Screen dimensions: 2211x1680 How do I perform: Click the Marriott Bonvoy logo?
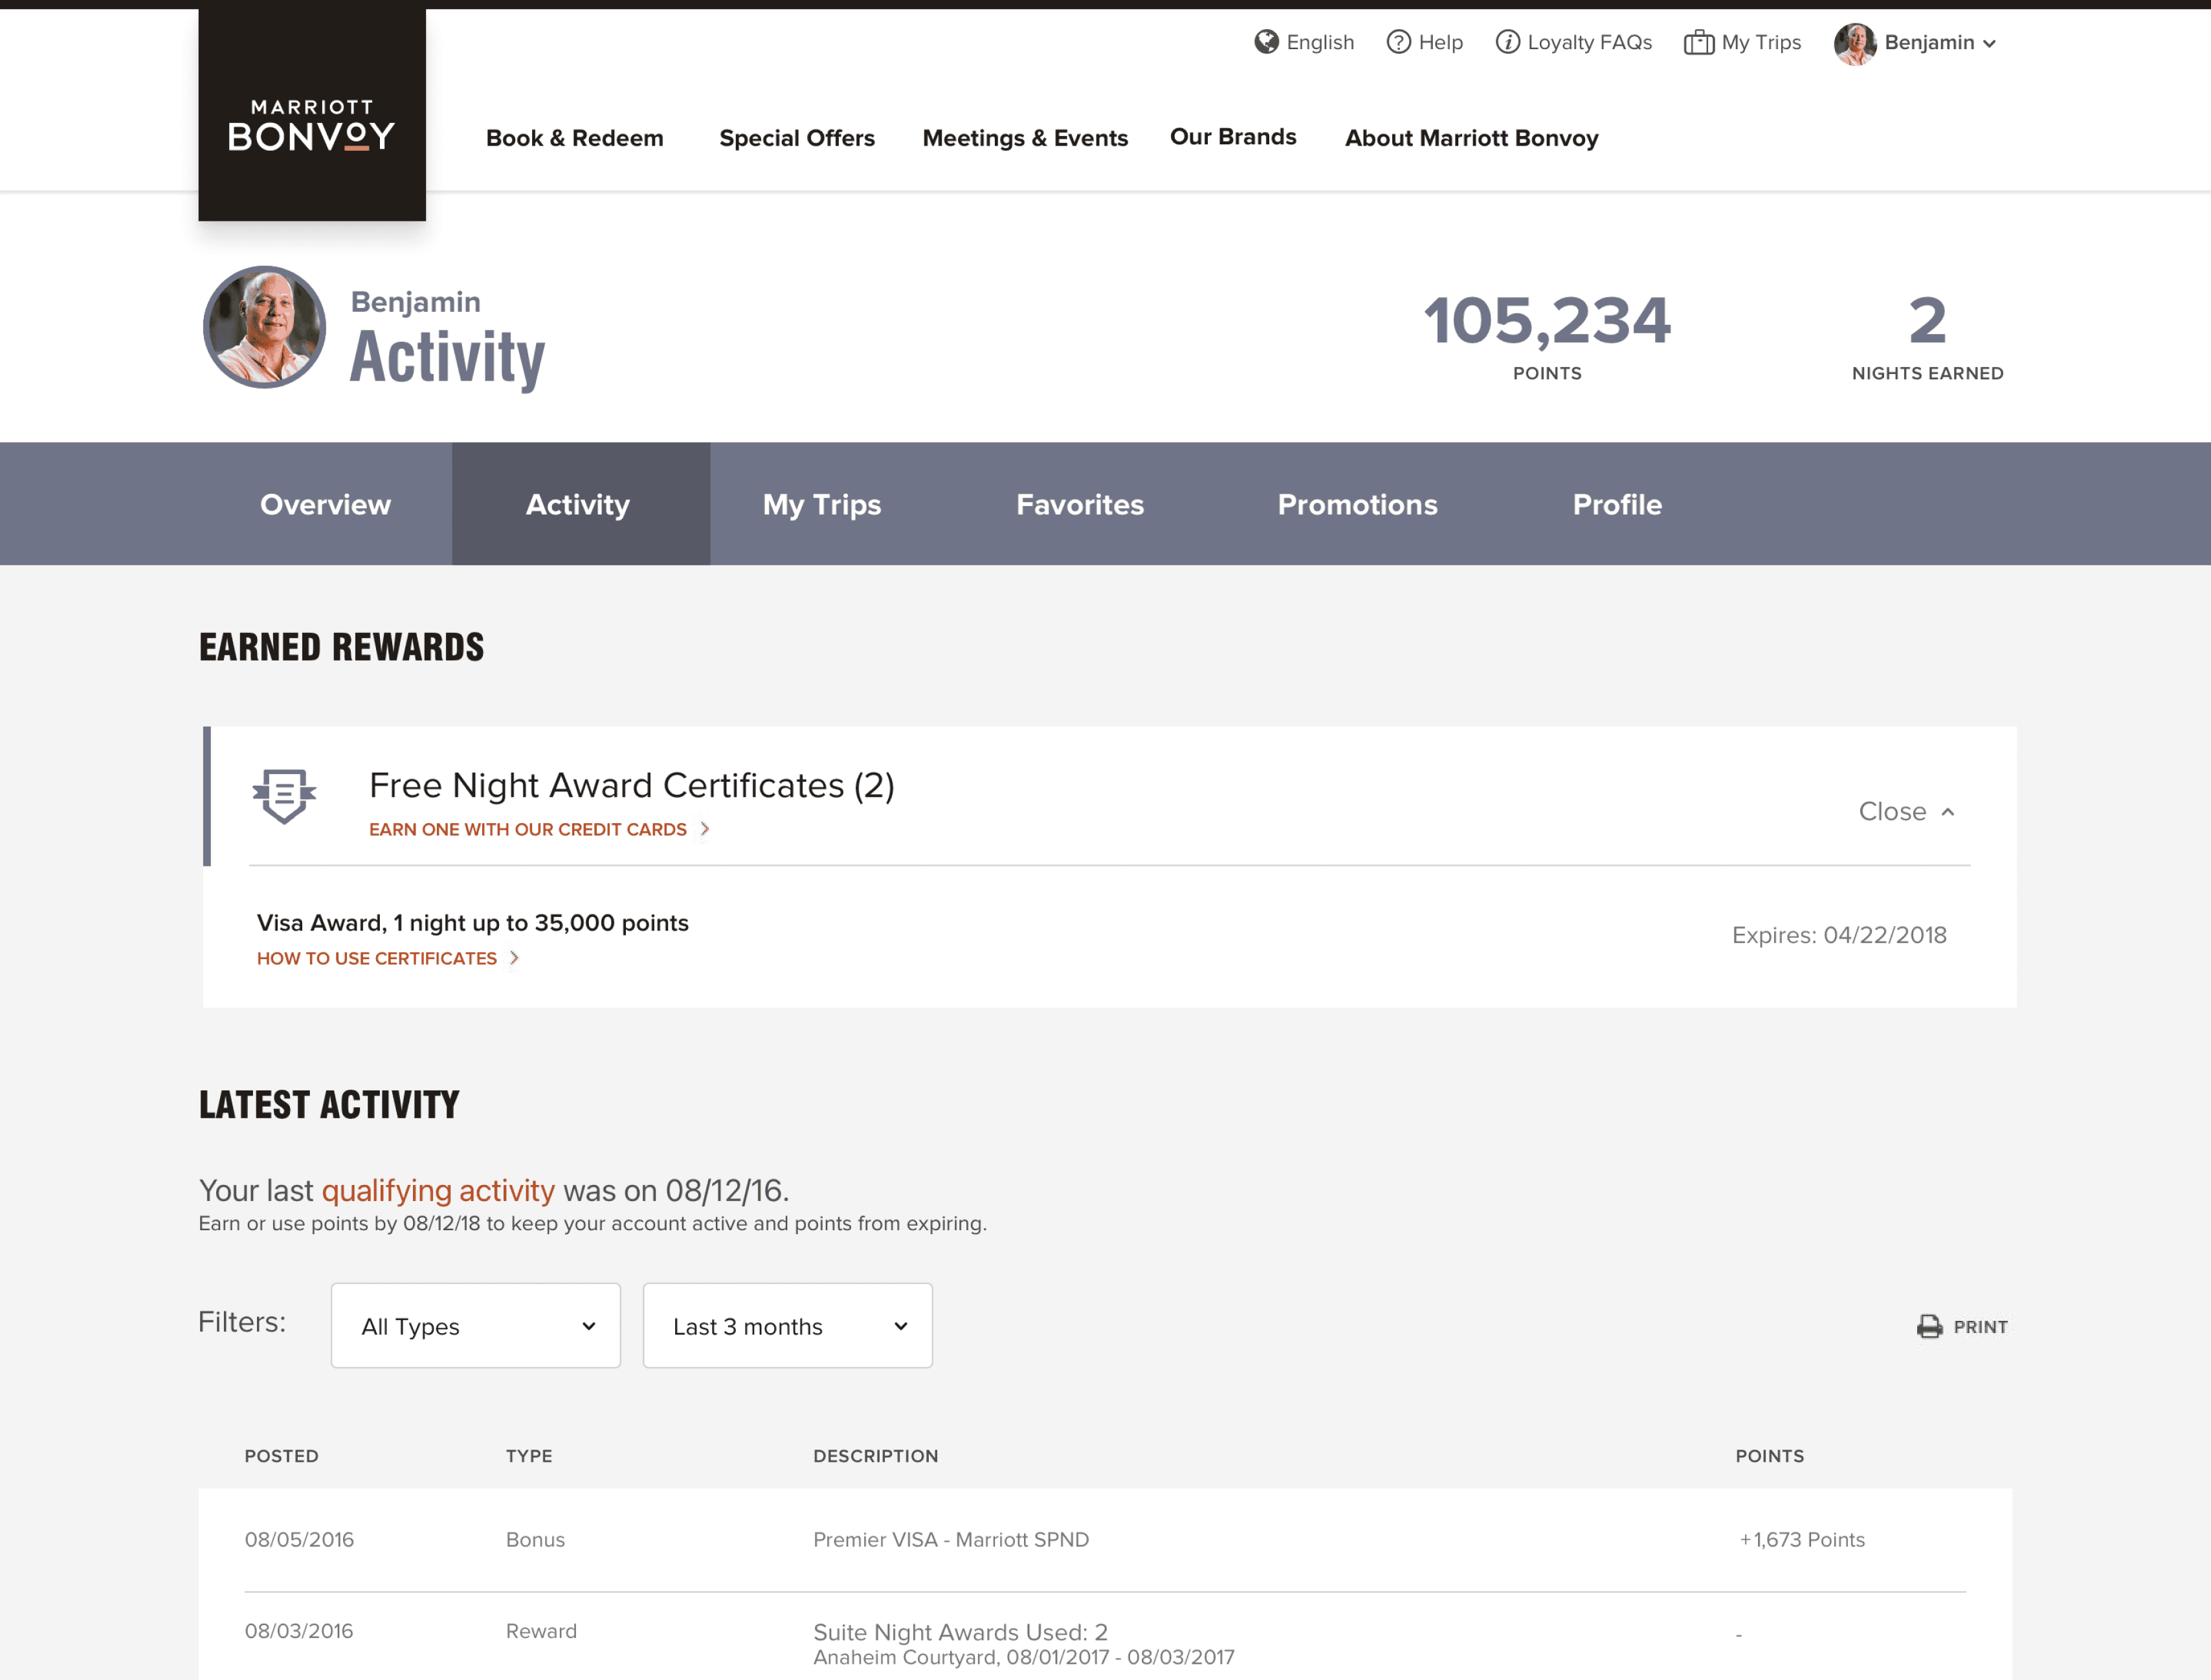pos(312,115)
